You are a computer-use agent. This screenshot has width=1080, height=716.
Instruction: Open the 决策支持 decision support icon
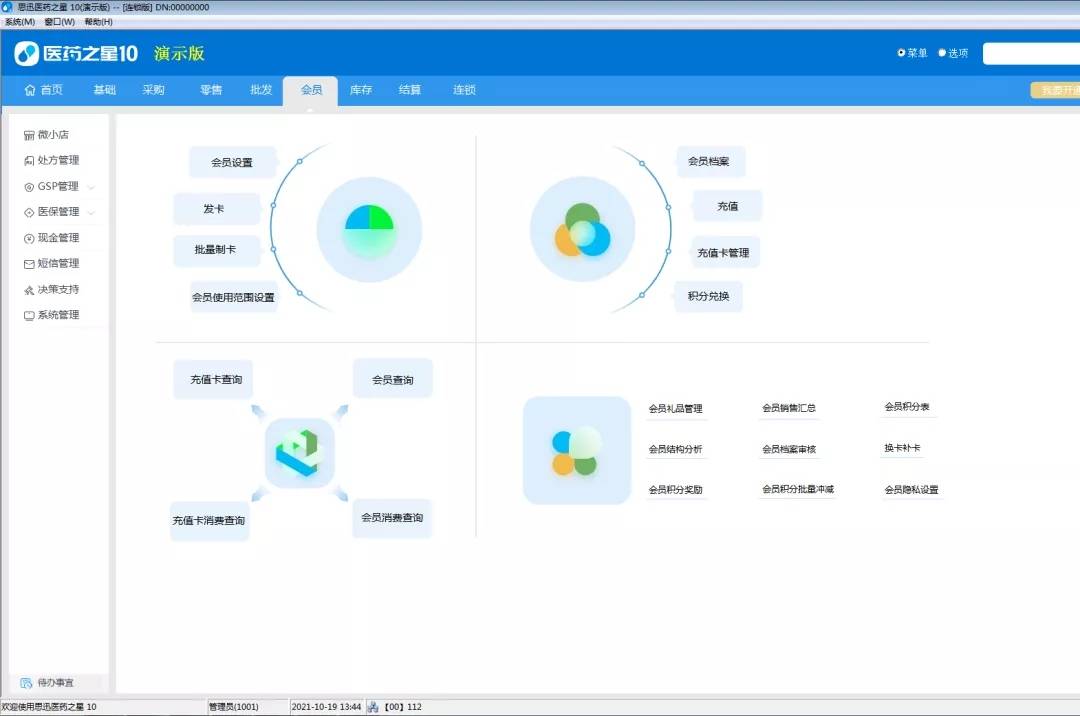tap(29, 290)
